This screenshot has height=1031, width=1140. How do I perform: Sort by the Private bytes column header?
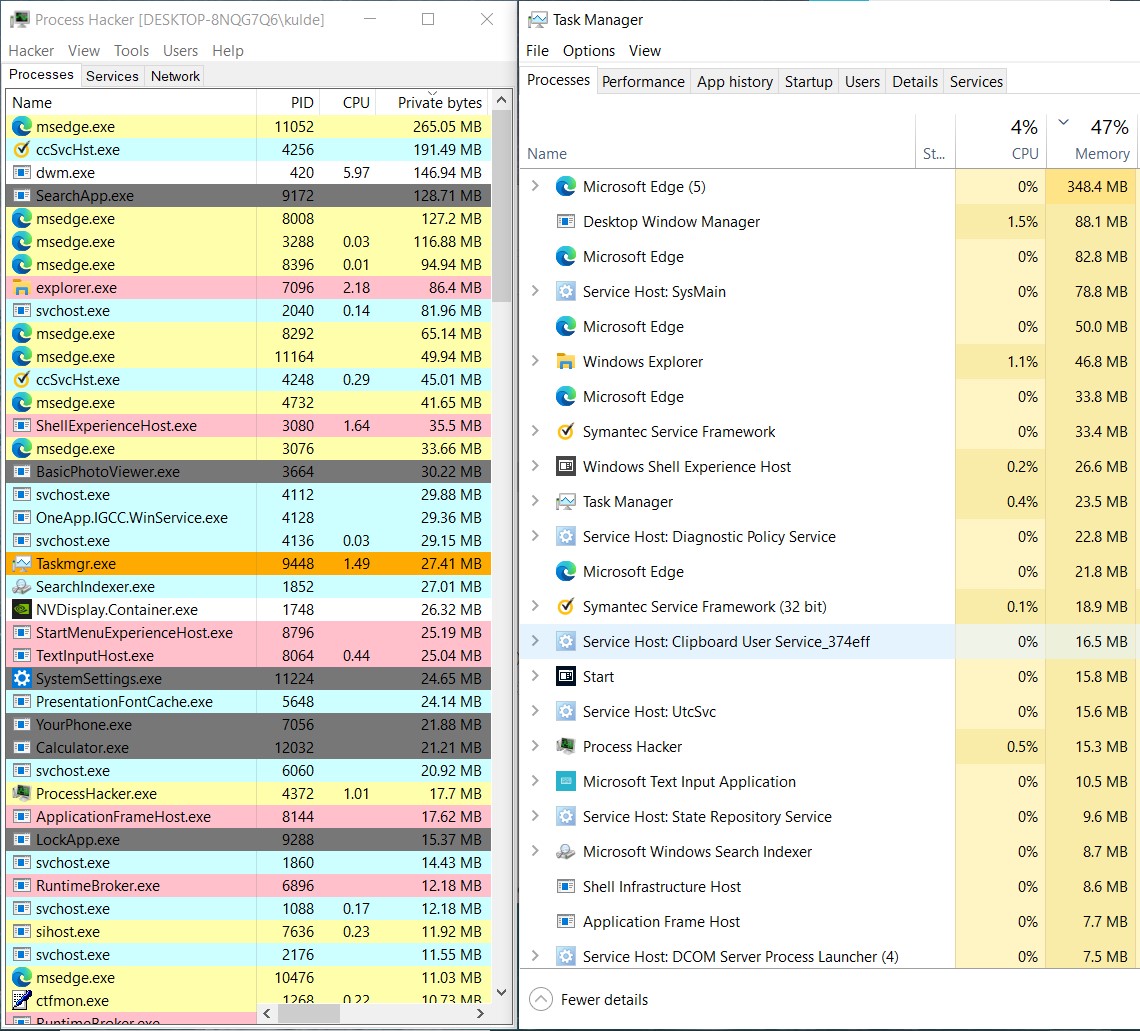pos(439,102)
